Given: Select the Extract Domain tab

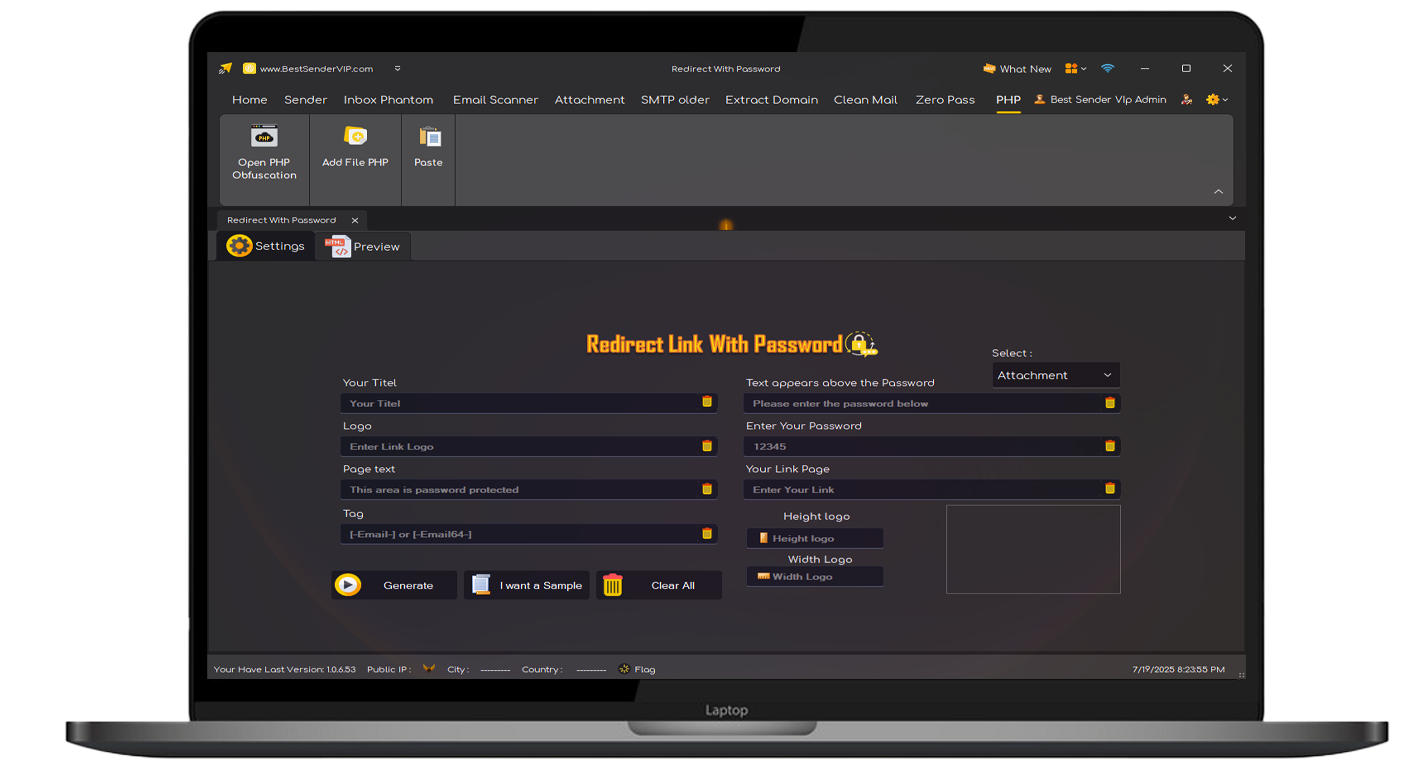Looking at the screenshot, I should pos(771,100).
